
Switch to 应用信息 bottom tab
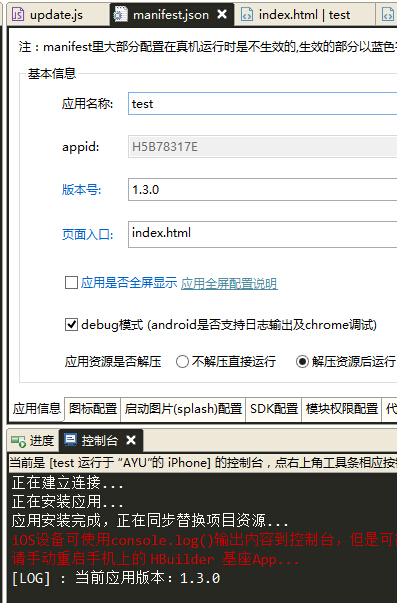(x=37, y=408)
